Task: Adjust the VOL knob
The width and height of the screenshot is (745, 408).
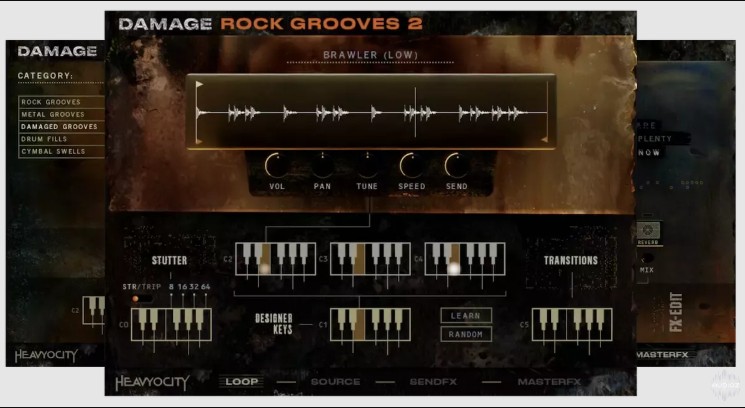Action: tap(277, 166)
